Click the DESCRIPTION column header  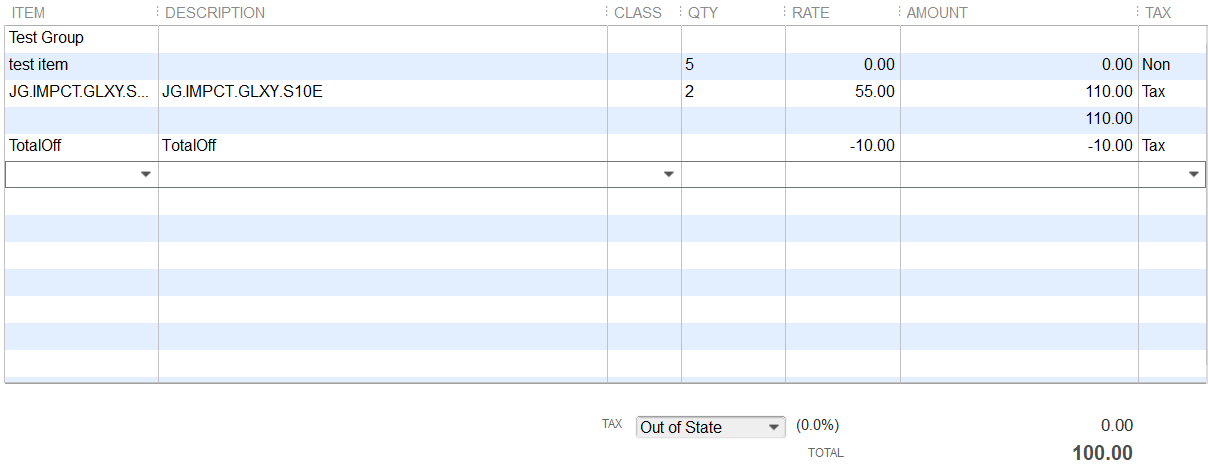point(215,13)
